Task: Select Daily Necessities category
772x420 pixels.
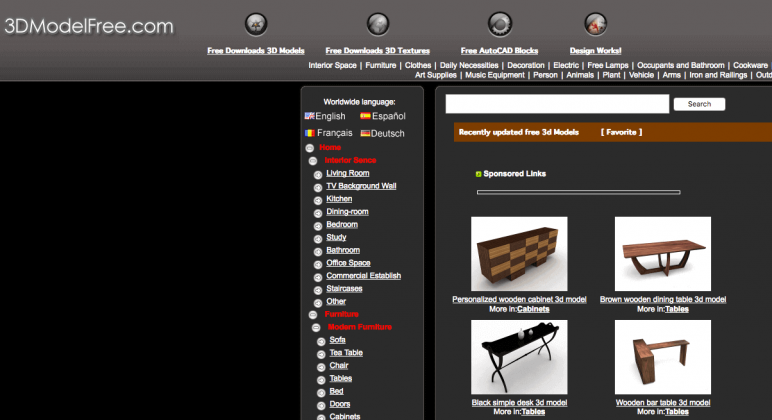Action: [x=469, y=65]
